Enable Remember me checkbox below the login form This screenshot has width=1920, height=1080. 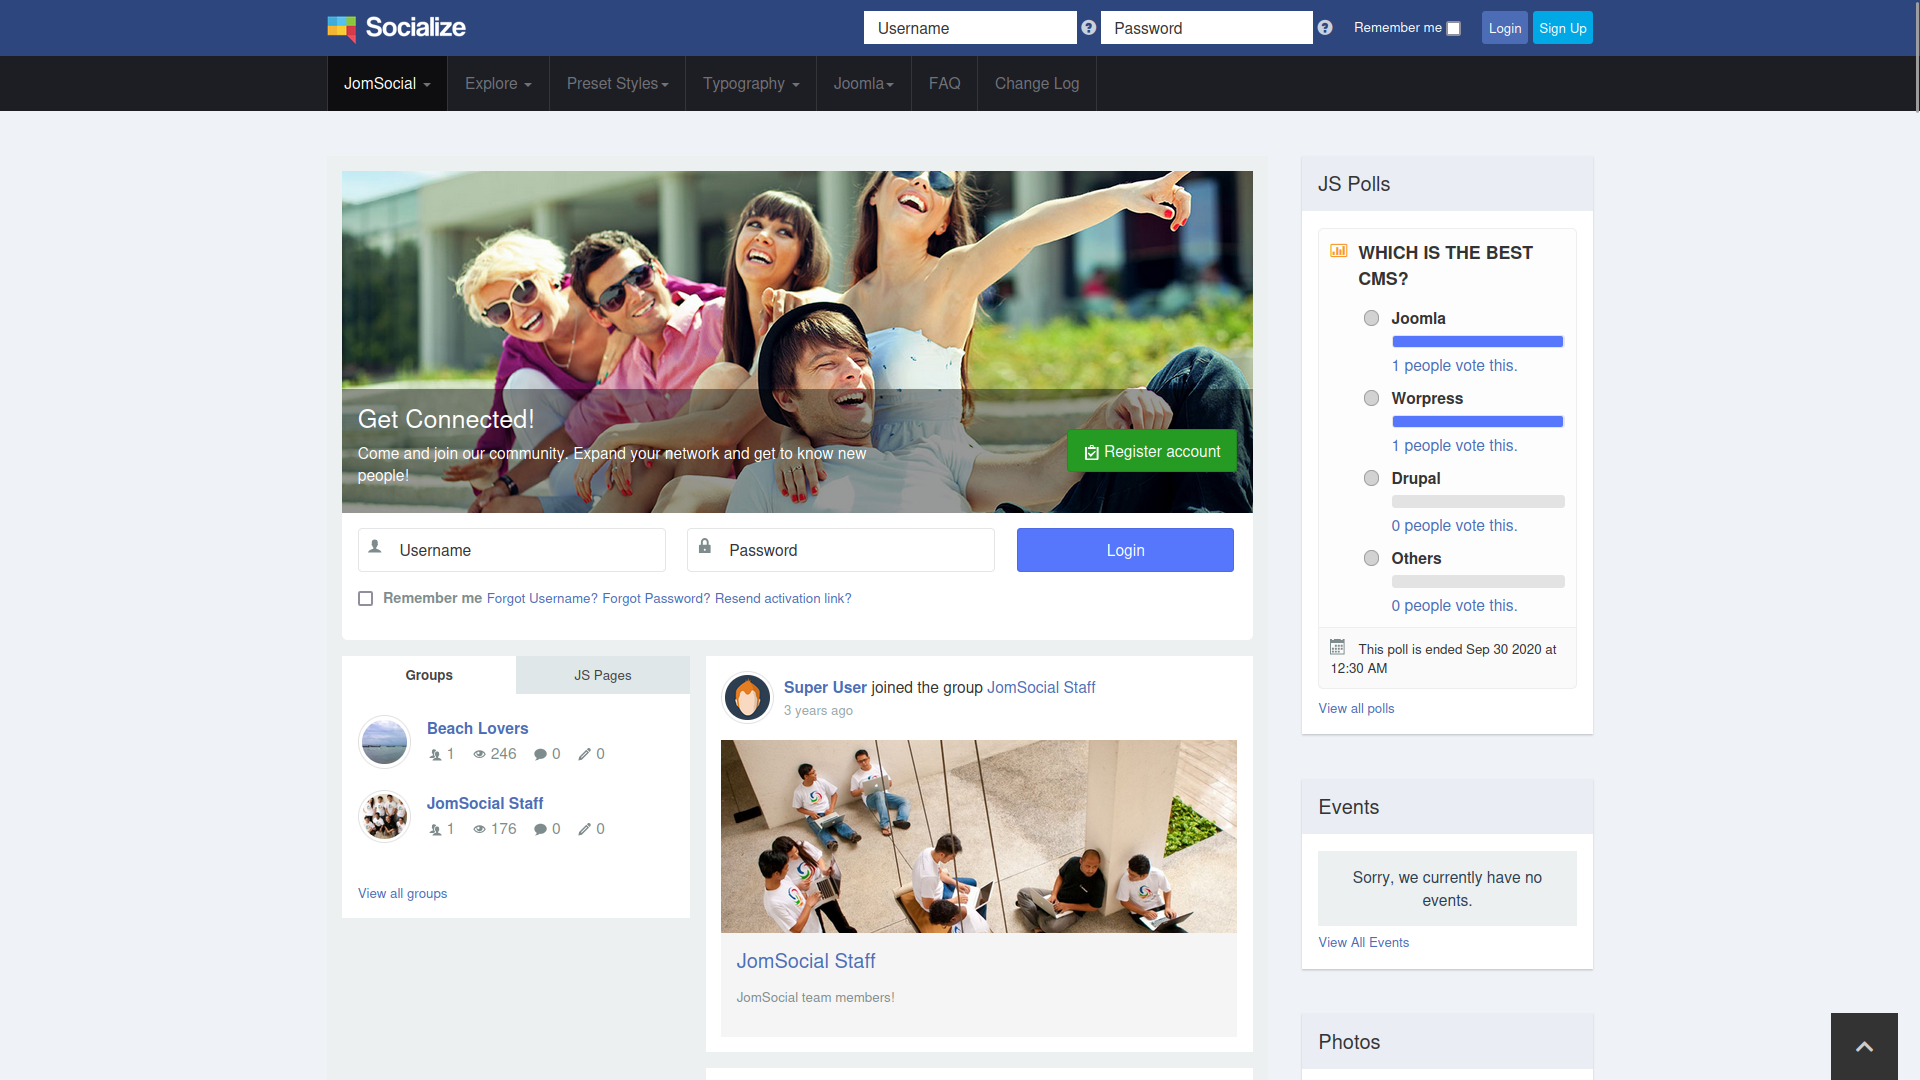click(x=366, y=598)
